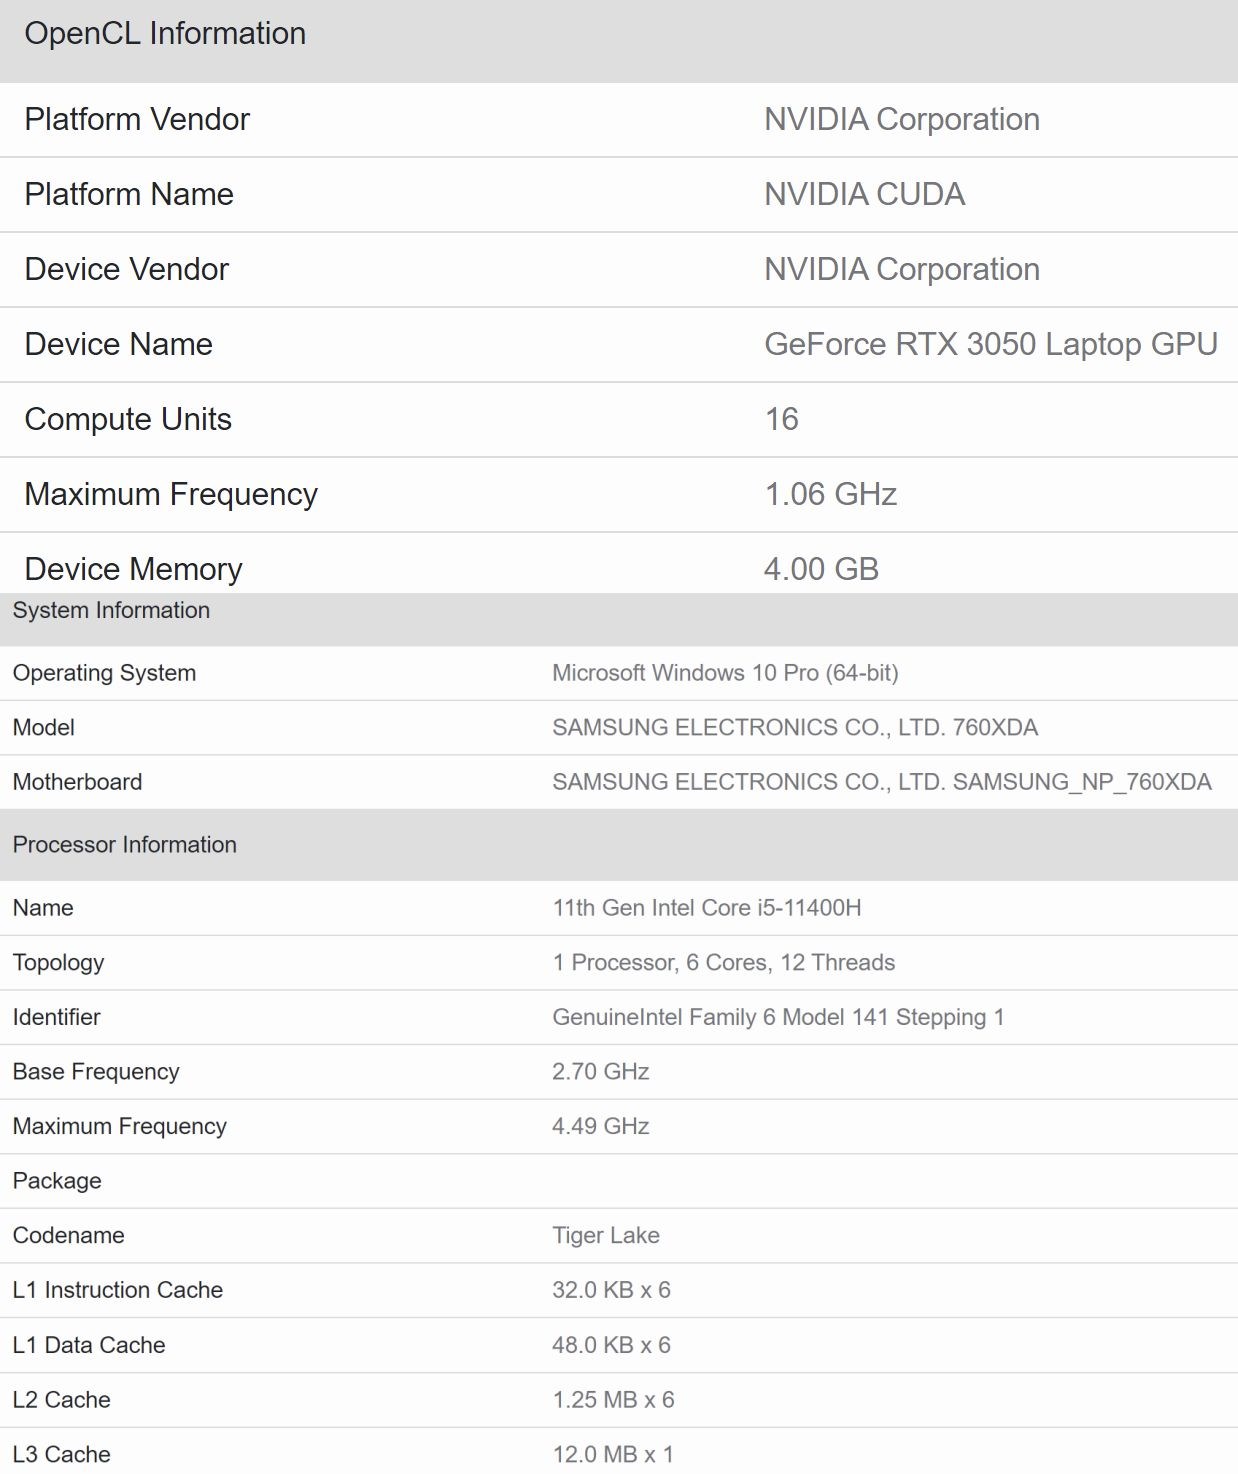Click the 'Codename' label
The height and width of the screenshot is (1474, 1238).
coord(68,1235)
